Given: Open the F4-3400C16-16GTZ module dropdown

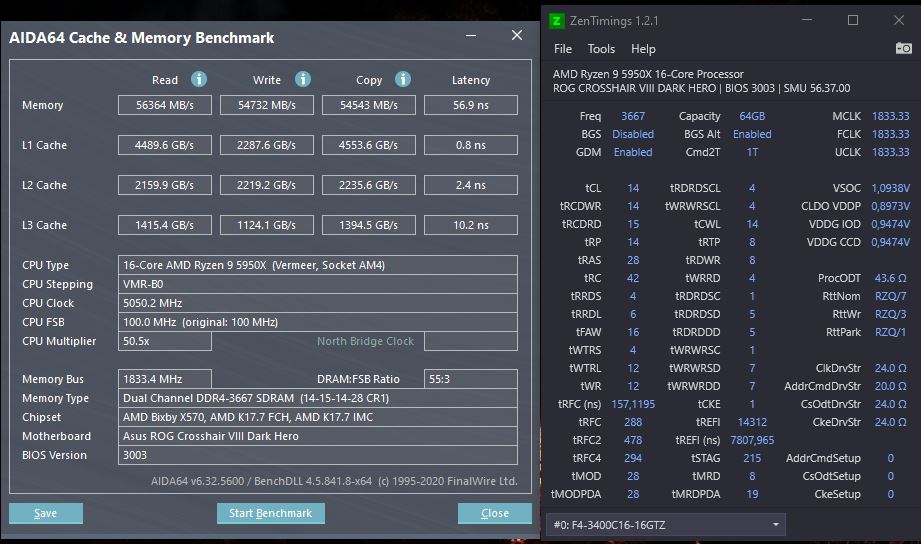Looking at the screenshot, I should point(666,525).
